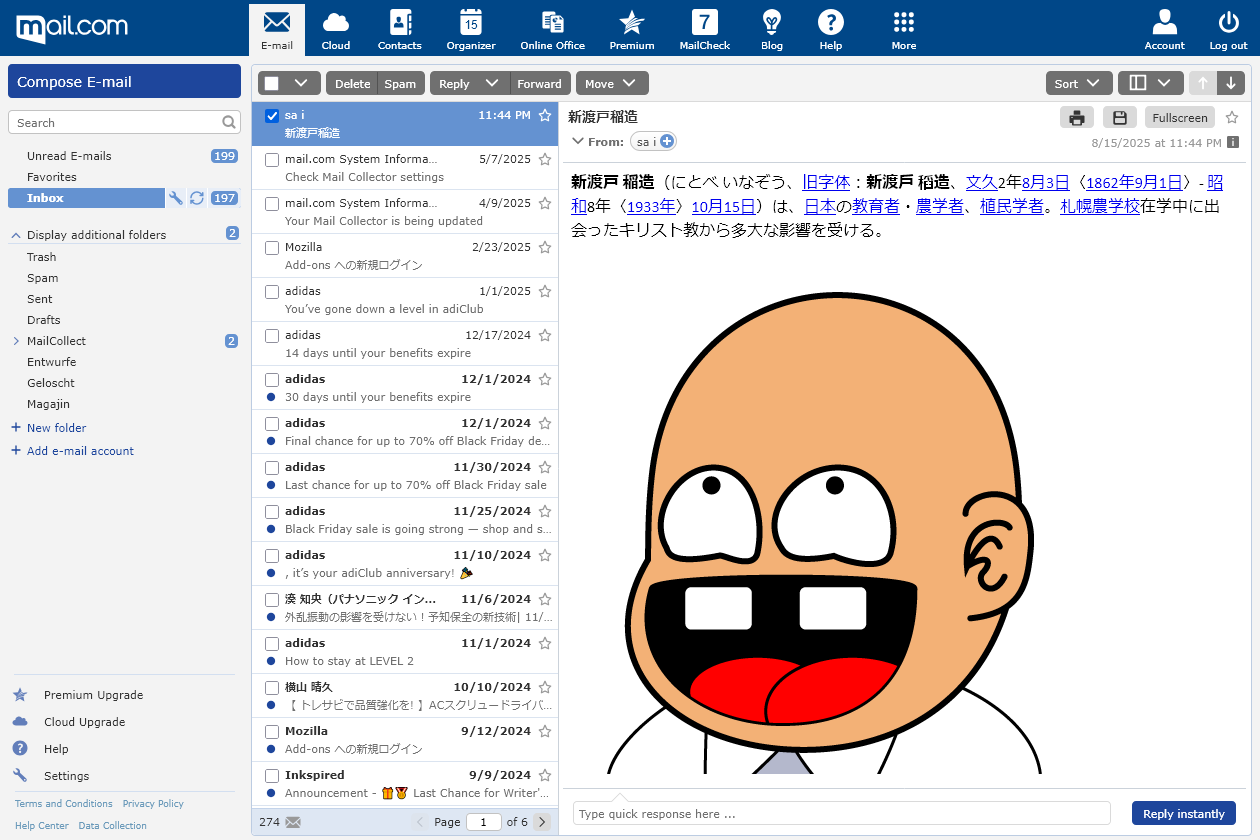Click the print icon for this email
The height and width of the screenshot is (840, 1260).
pyautogui.click(x=1076, y=118)
